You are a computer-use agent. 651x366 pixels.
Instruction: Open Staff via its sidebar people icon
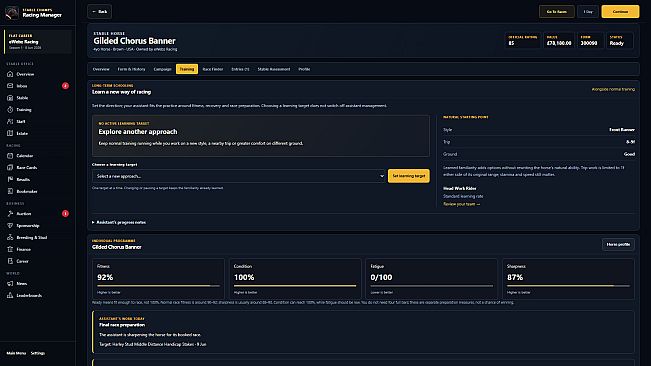point(10,122)
